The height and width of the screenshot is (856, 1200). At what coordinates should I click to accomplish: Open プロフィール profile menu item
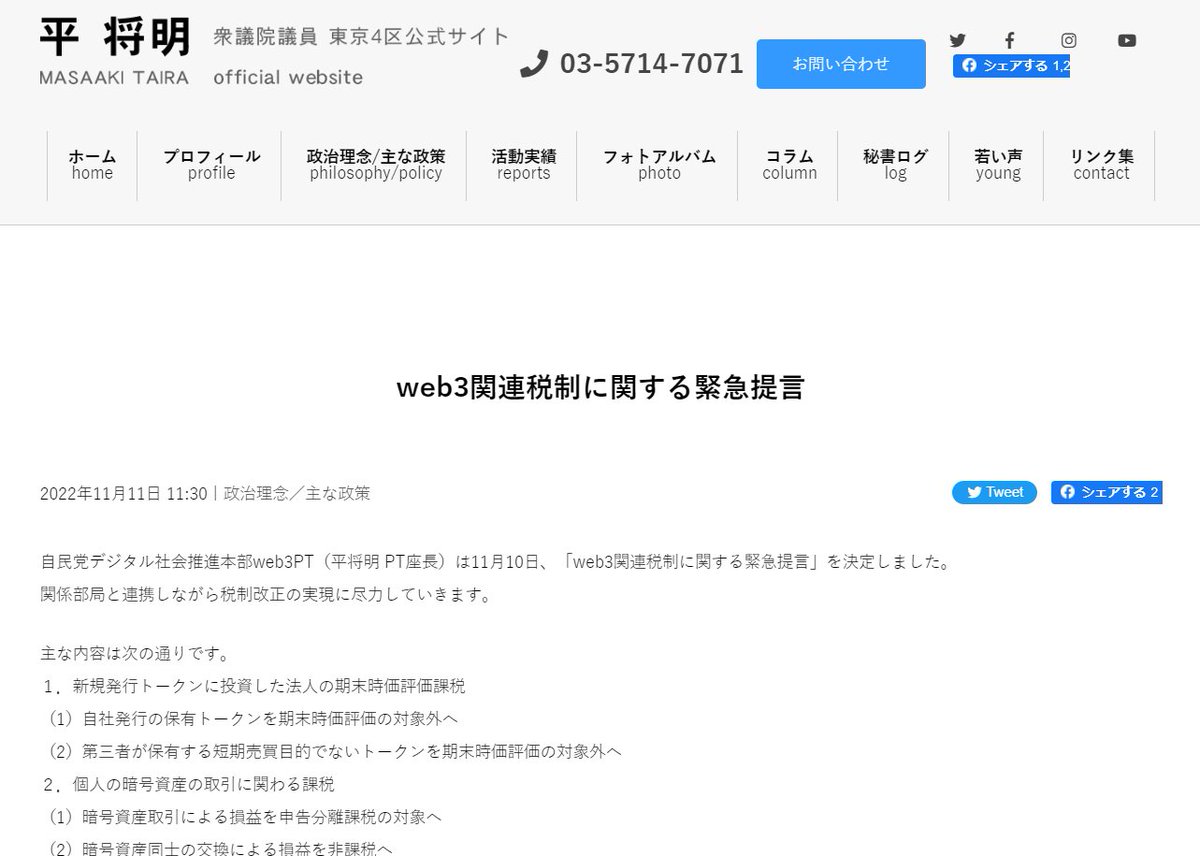[212, 165]
